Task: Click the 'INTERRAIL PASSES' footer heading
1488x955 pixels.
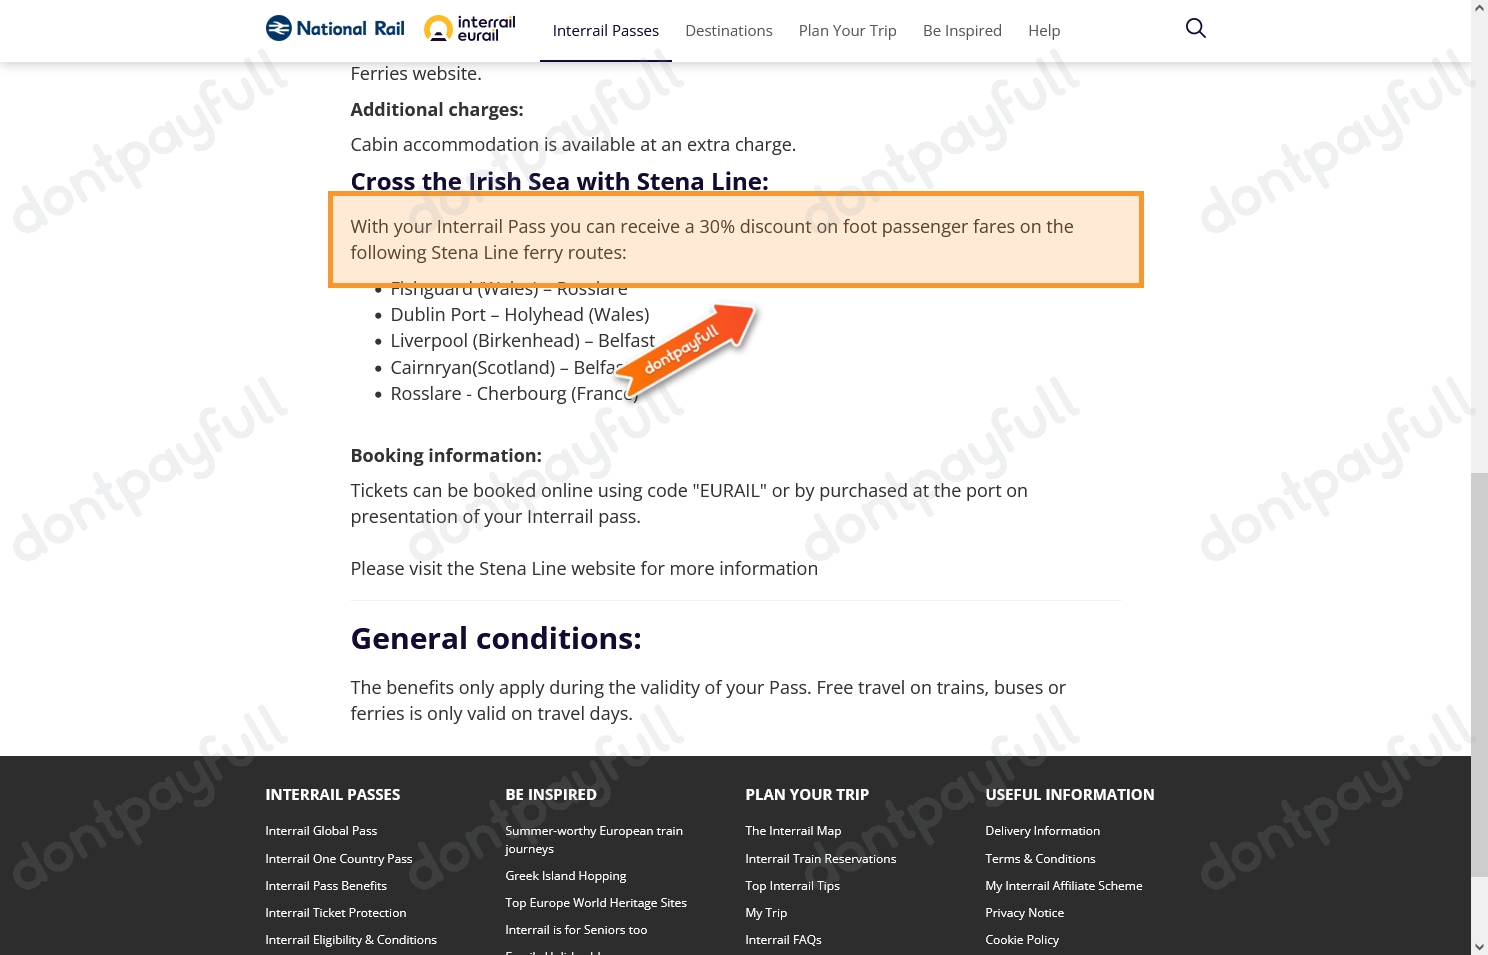Action: pos(332,795)
